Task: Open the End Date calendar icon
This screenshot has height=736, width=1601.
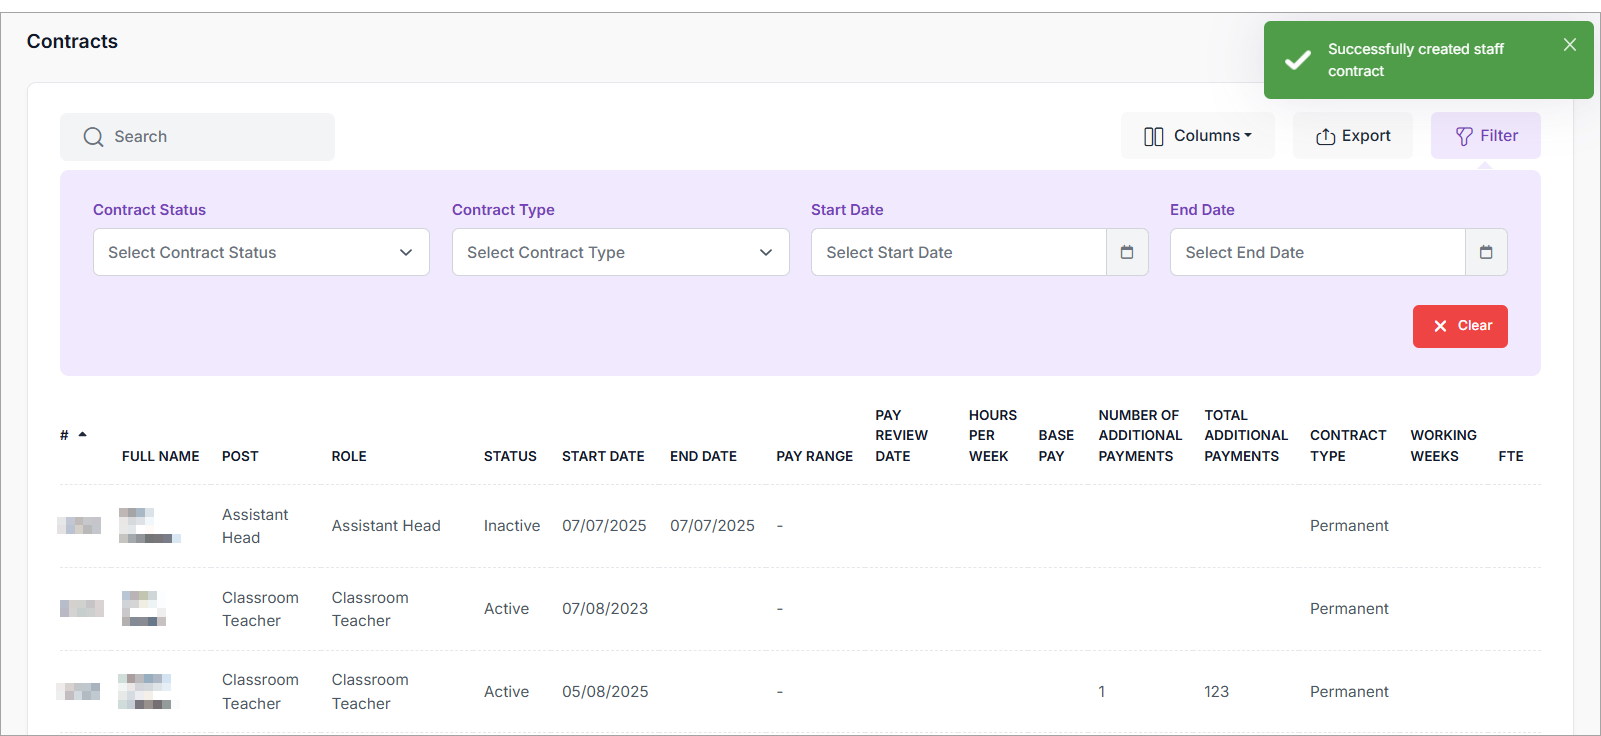Action: 1486,252
